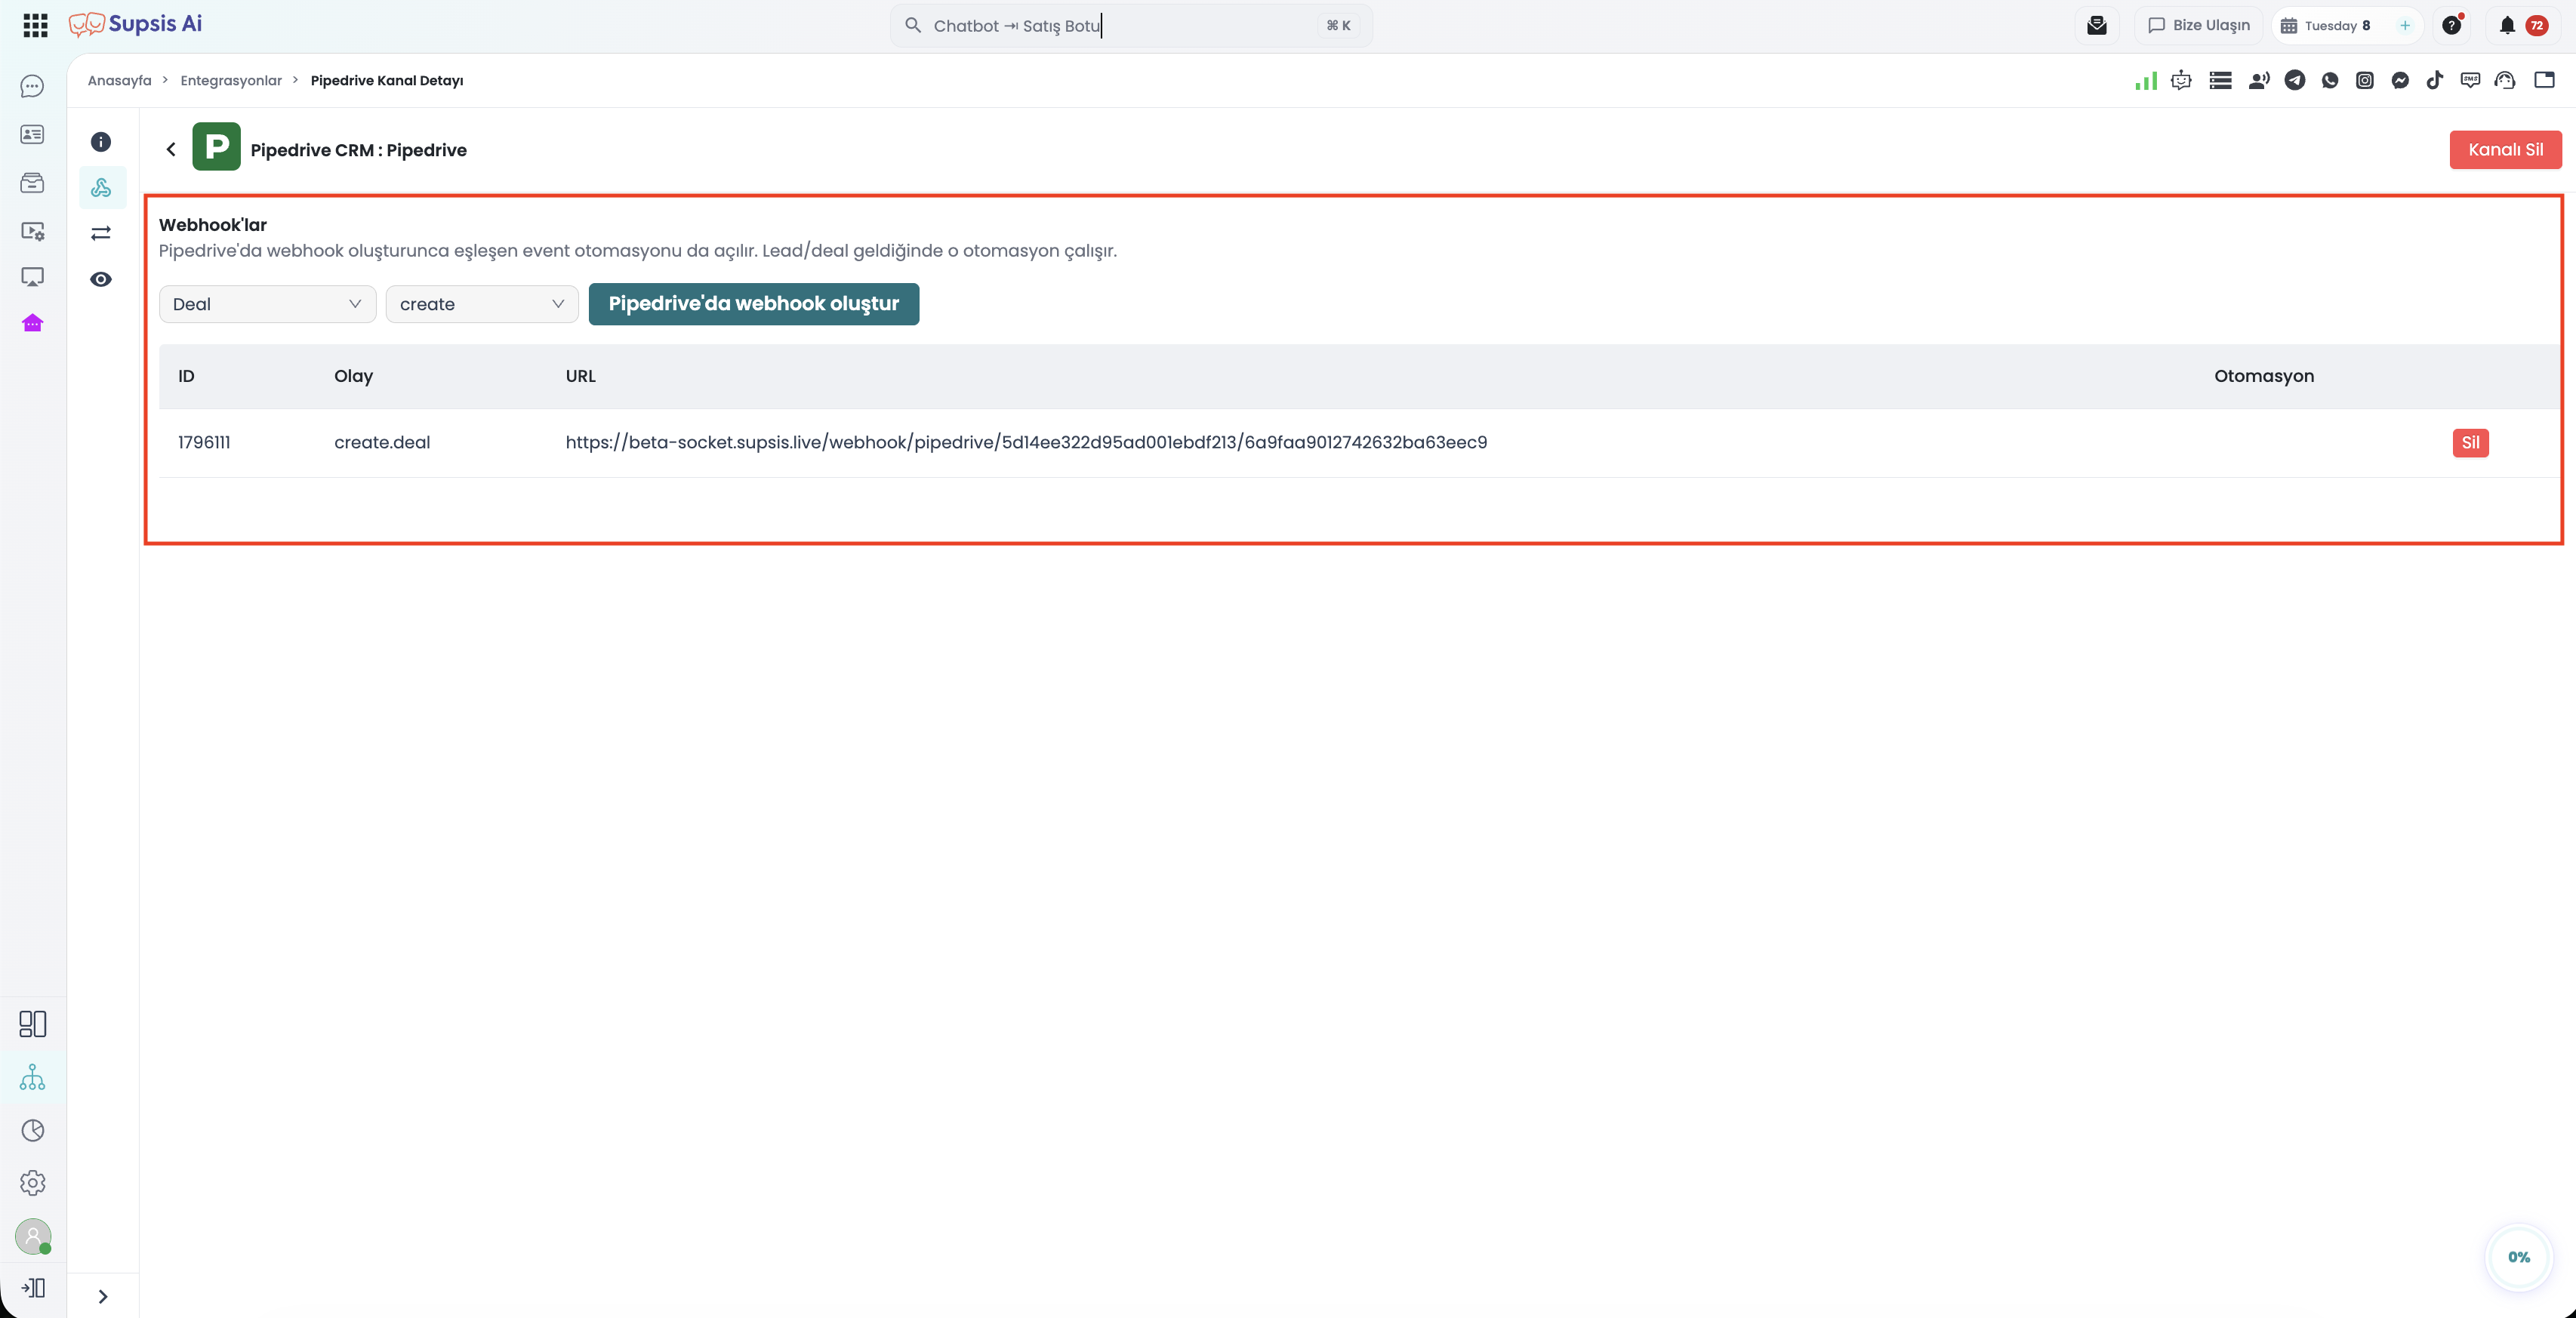Image resolution: width=2576 pixels, height=1318 pixels.
Task: Open the notifications bell
Action: [x=2507, y=25]
